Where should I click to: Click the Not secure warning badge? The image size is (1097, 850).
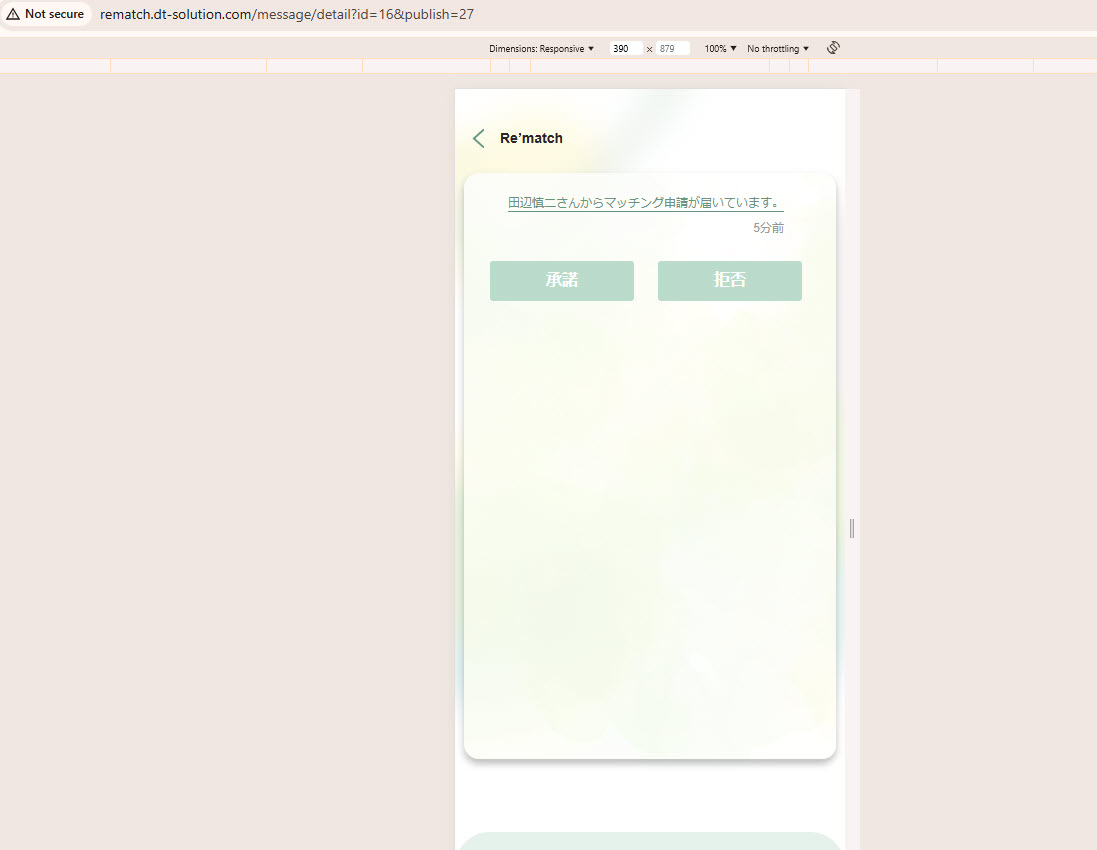(46, 14)
